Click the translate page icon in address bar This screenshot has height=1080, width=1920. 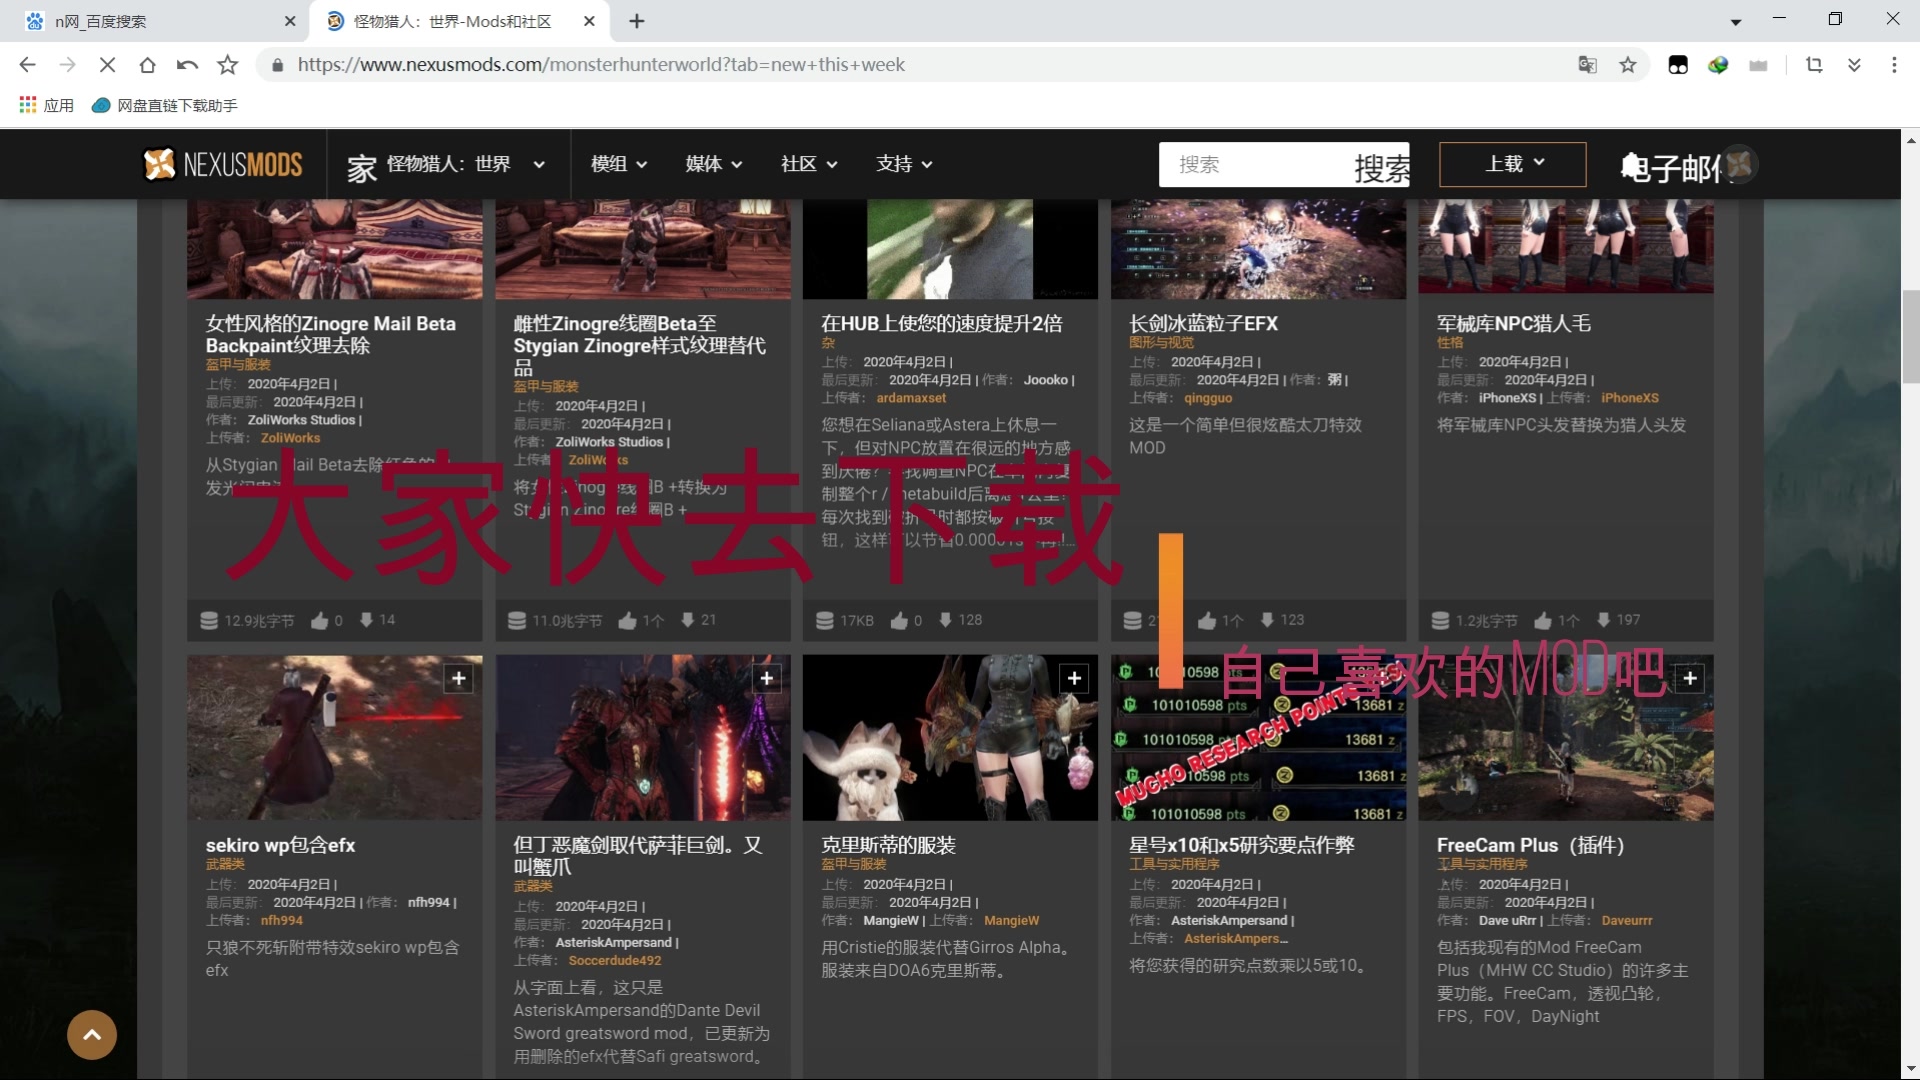1587,65
